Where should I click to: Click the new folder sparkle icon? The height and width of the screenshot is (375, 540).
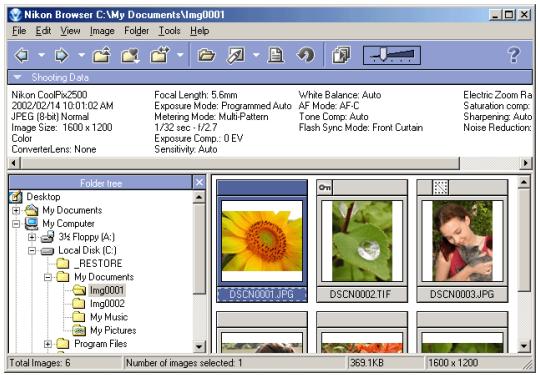[160, 55]
